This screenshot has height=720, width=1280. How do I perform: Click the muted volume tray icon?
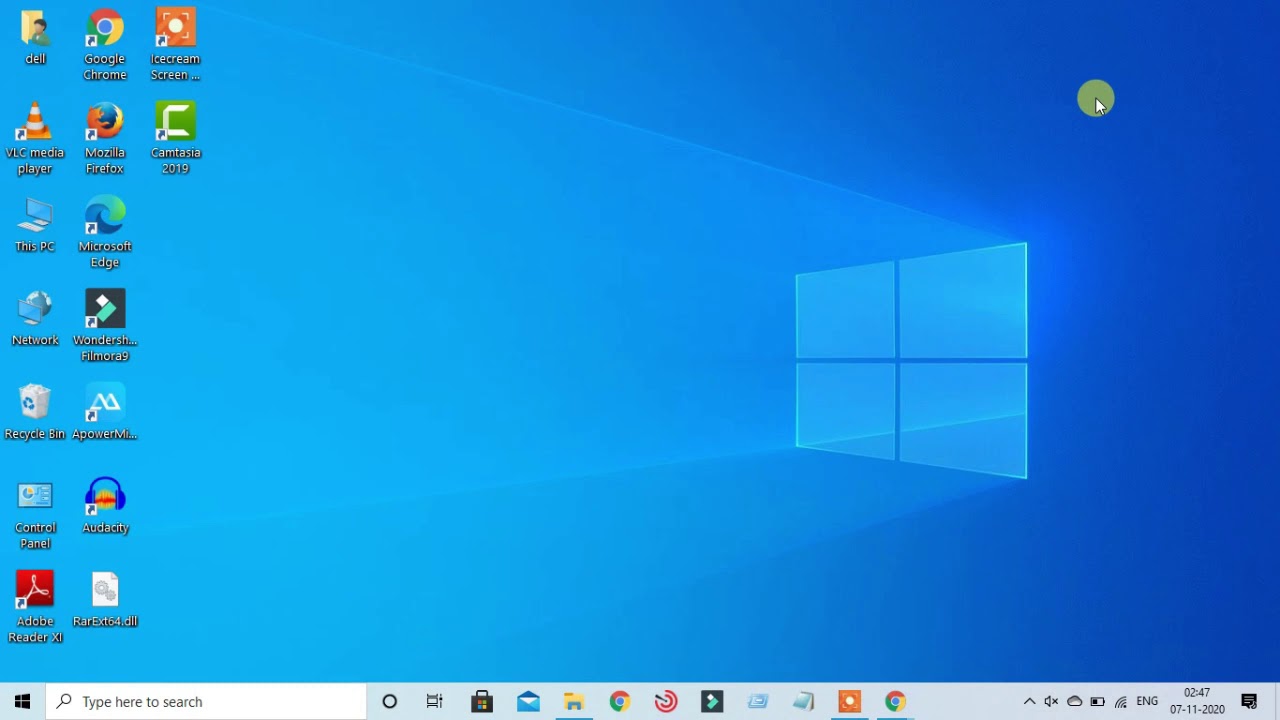pyautogui.click(x=1051, y=701)
